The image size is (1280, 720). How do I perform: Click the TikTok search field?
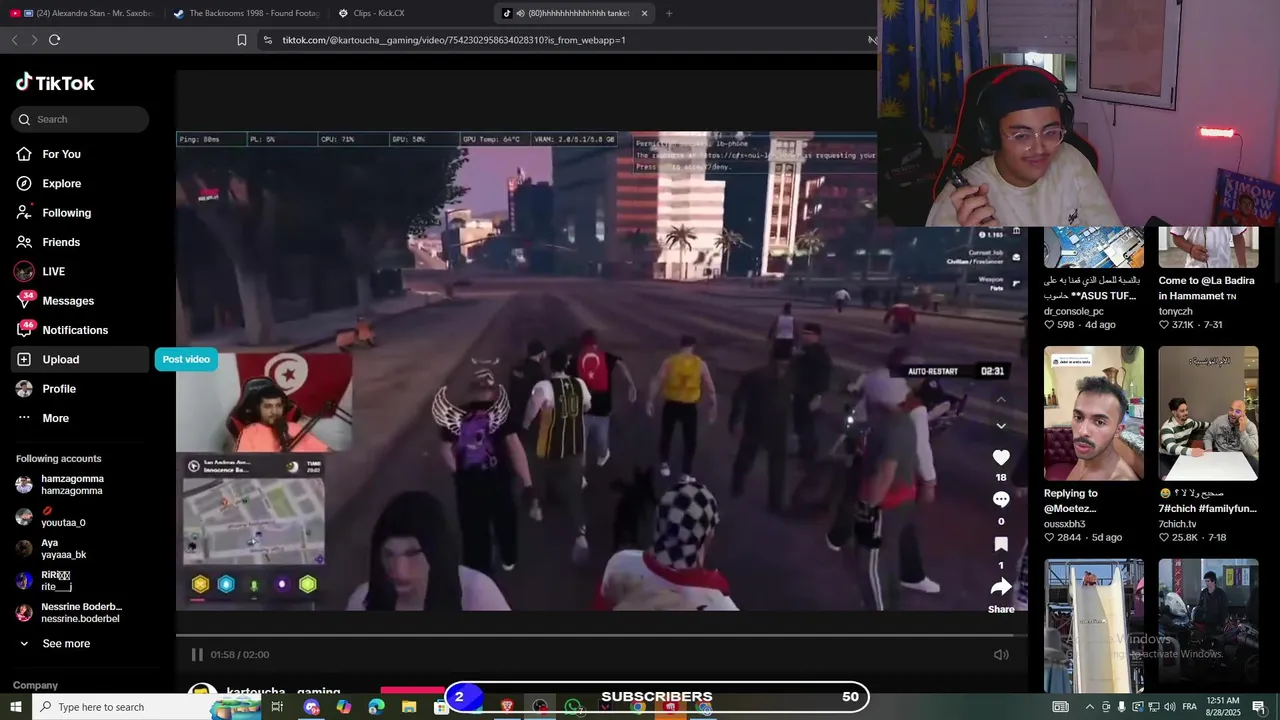point(80,119)
